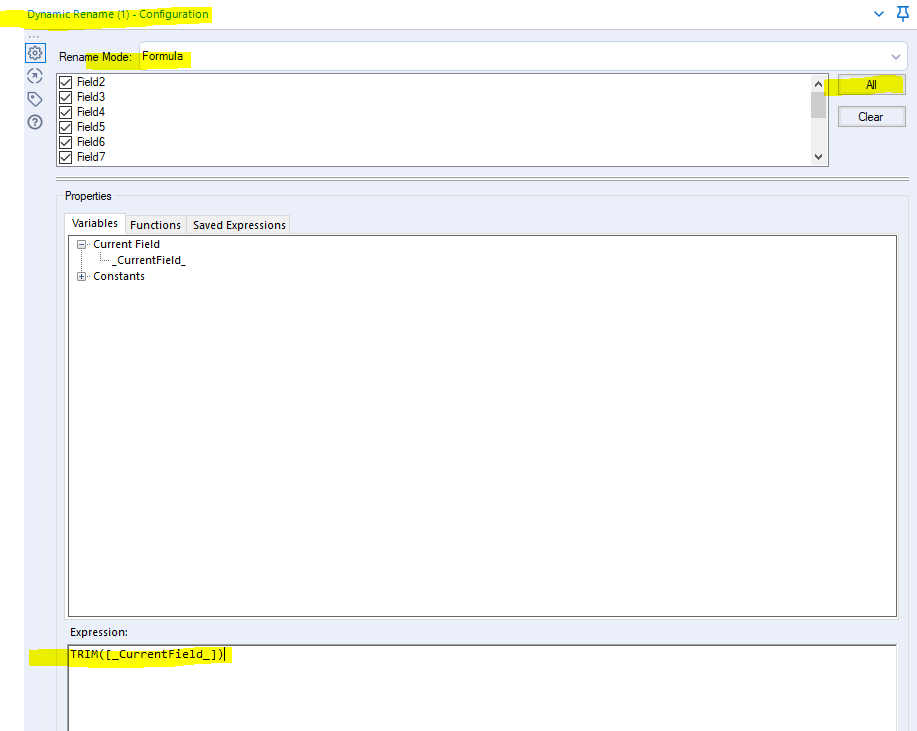Collapse the configuration panel with the chevron icon

point(878,14)
